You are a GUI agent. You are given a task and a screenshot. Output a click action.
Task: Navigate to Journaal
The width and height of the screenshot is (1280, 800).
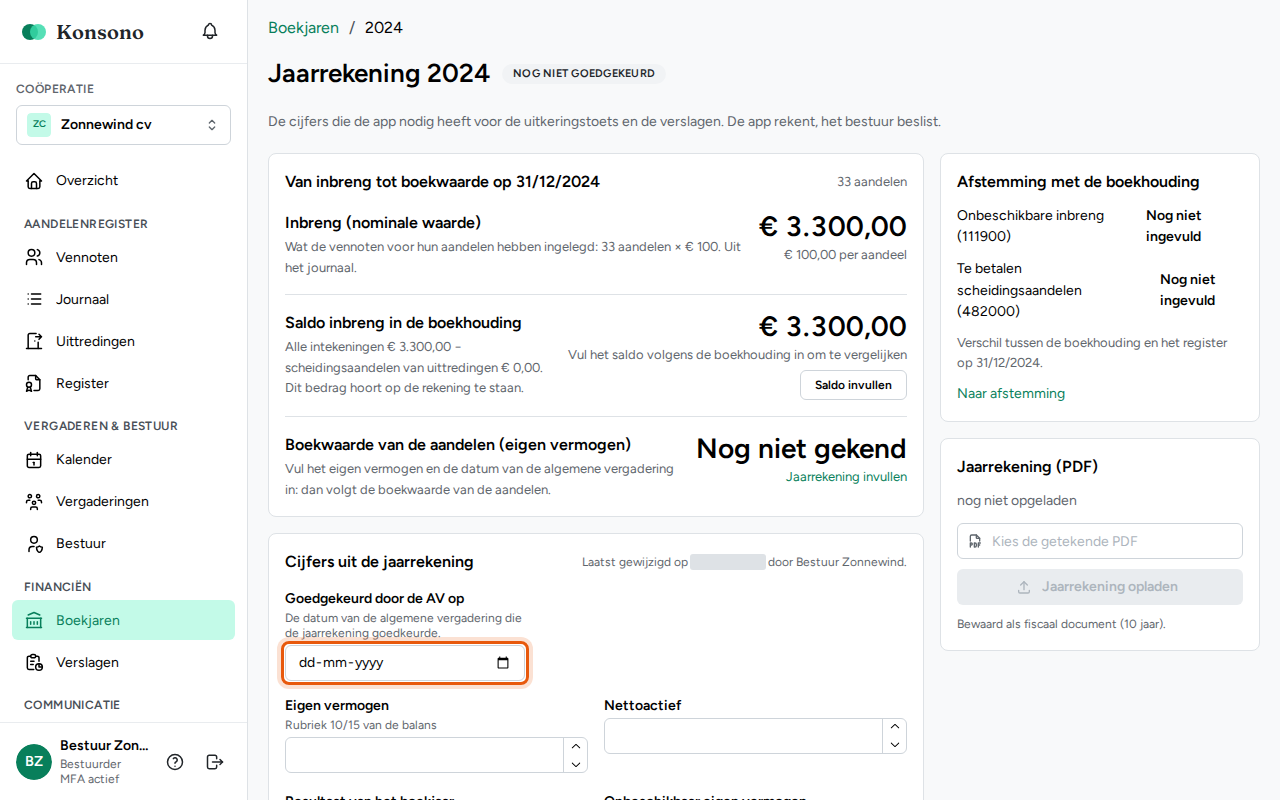(123, 300)
